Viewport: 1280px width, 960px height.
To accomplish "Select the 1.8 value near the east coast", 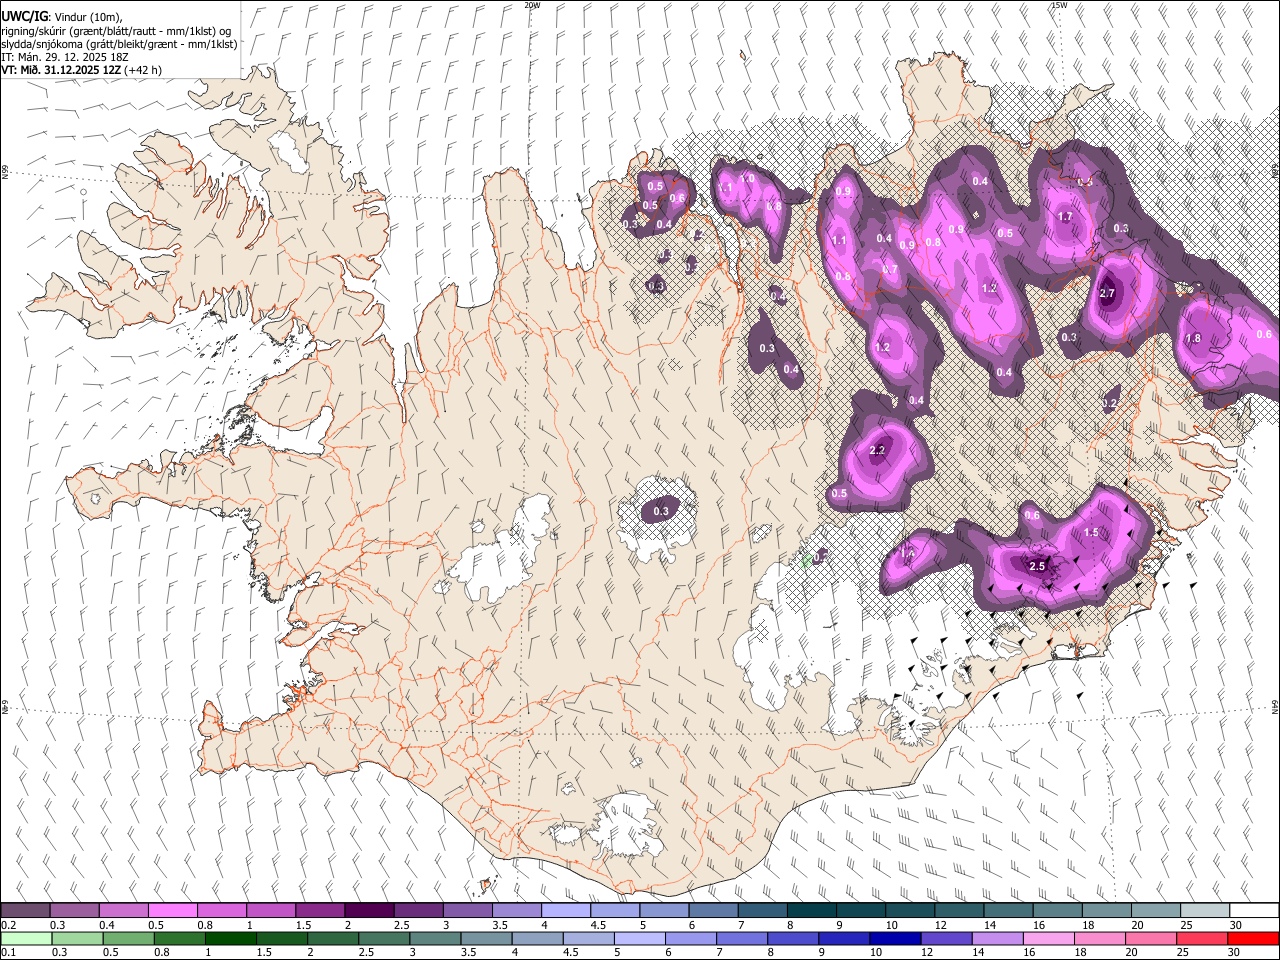I will [1193, 339].
